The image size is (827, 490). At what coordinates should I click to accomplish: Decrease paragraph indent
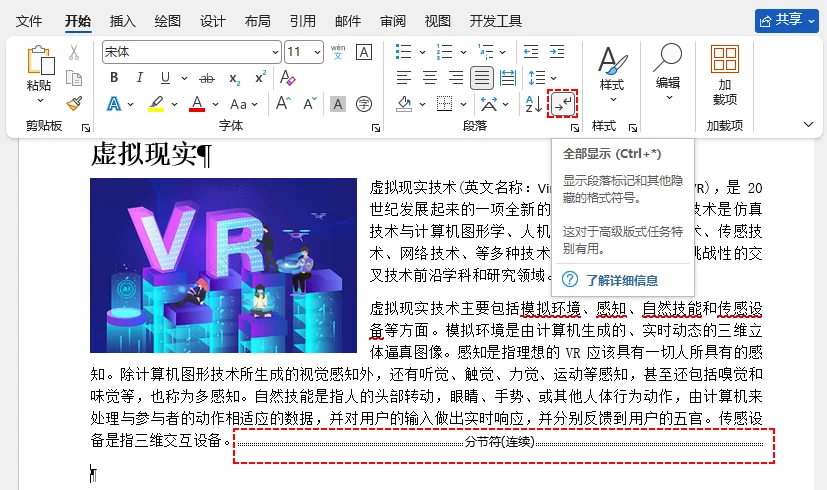click(x=531, y=52)
